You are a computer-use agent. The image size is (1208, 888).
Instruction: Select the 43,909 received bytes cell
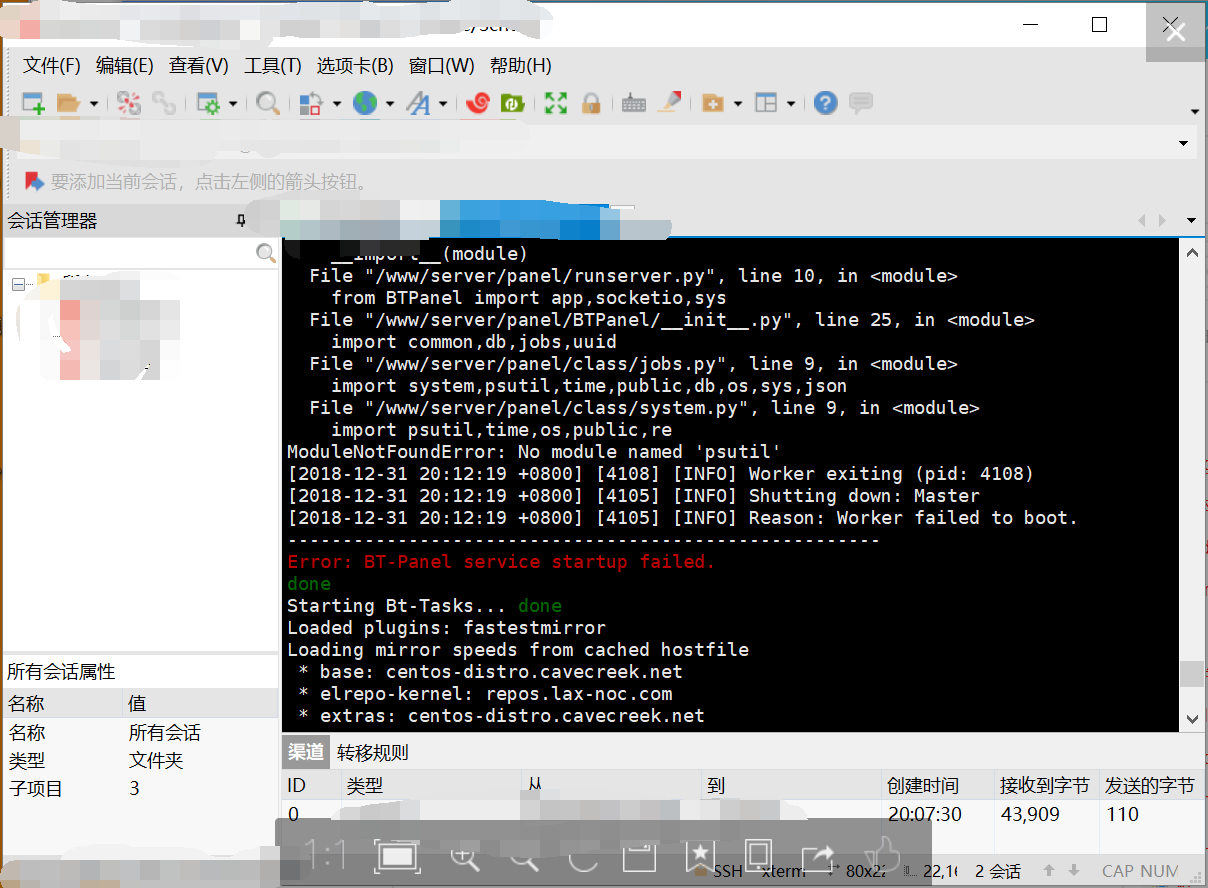click(x=1030, y=814)
